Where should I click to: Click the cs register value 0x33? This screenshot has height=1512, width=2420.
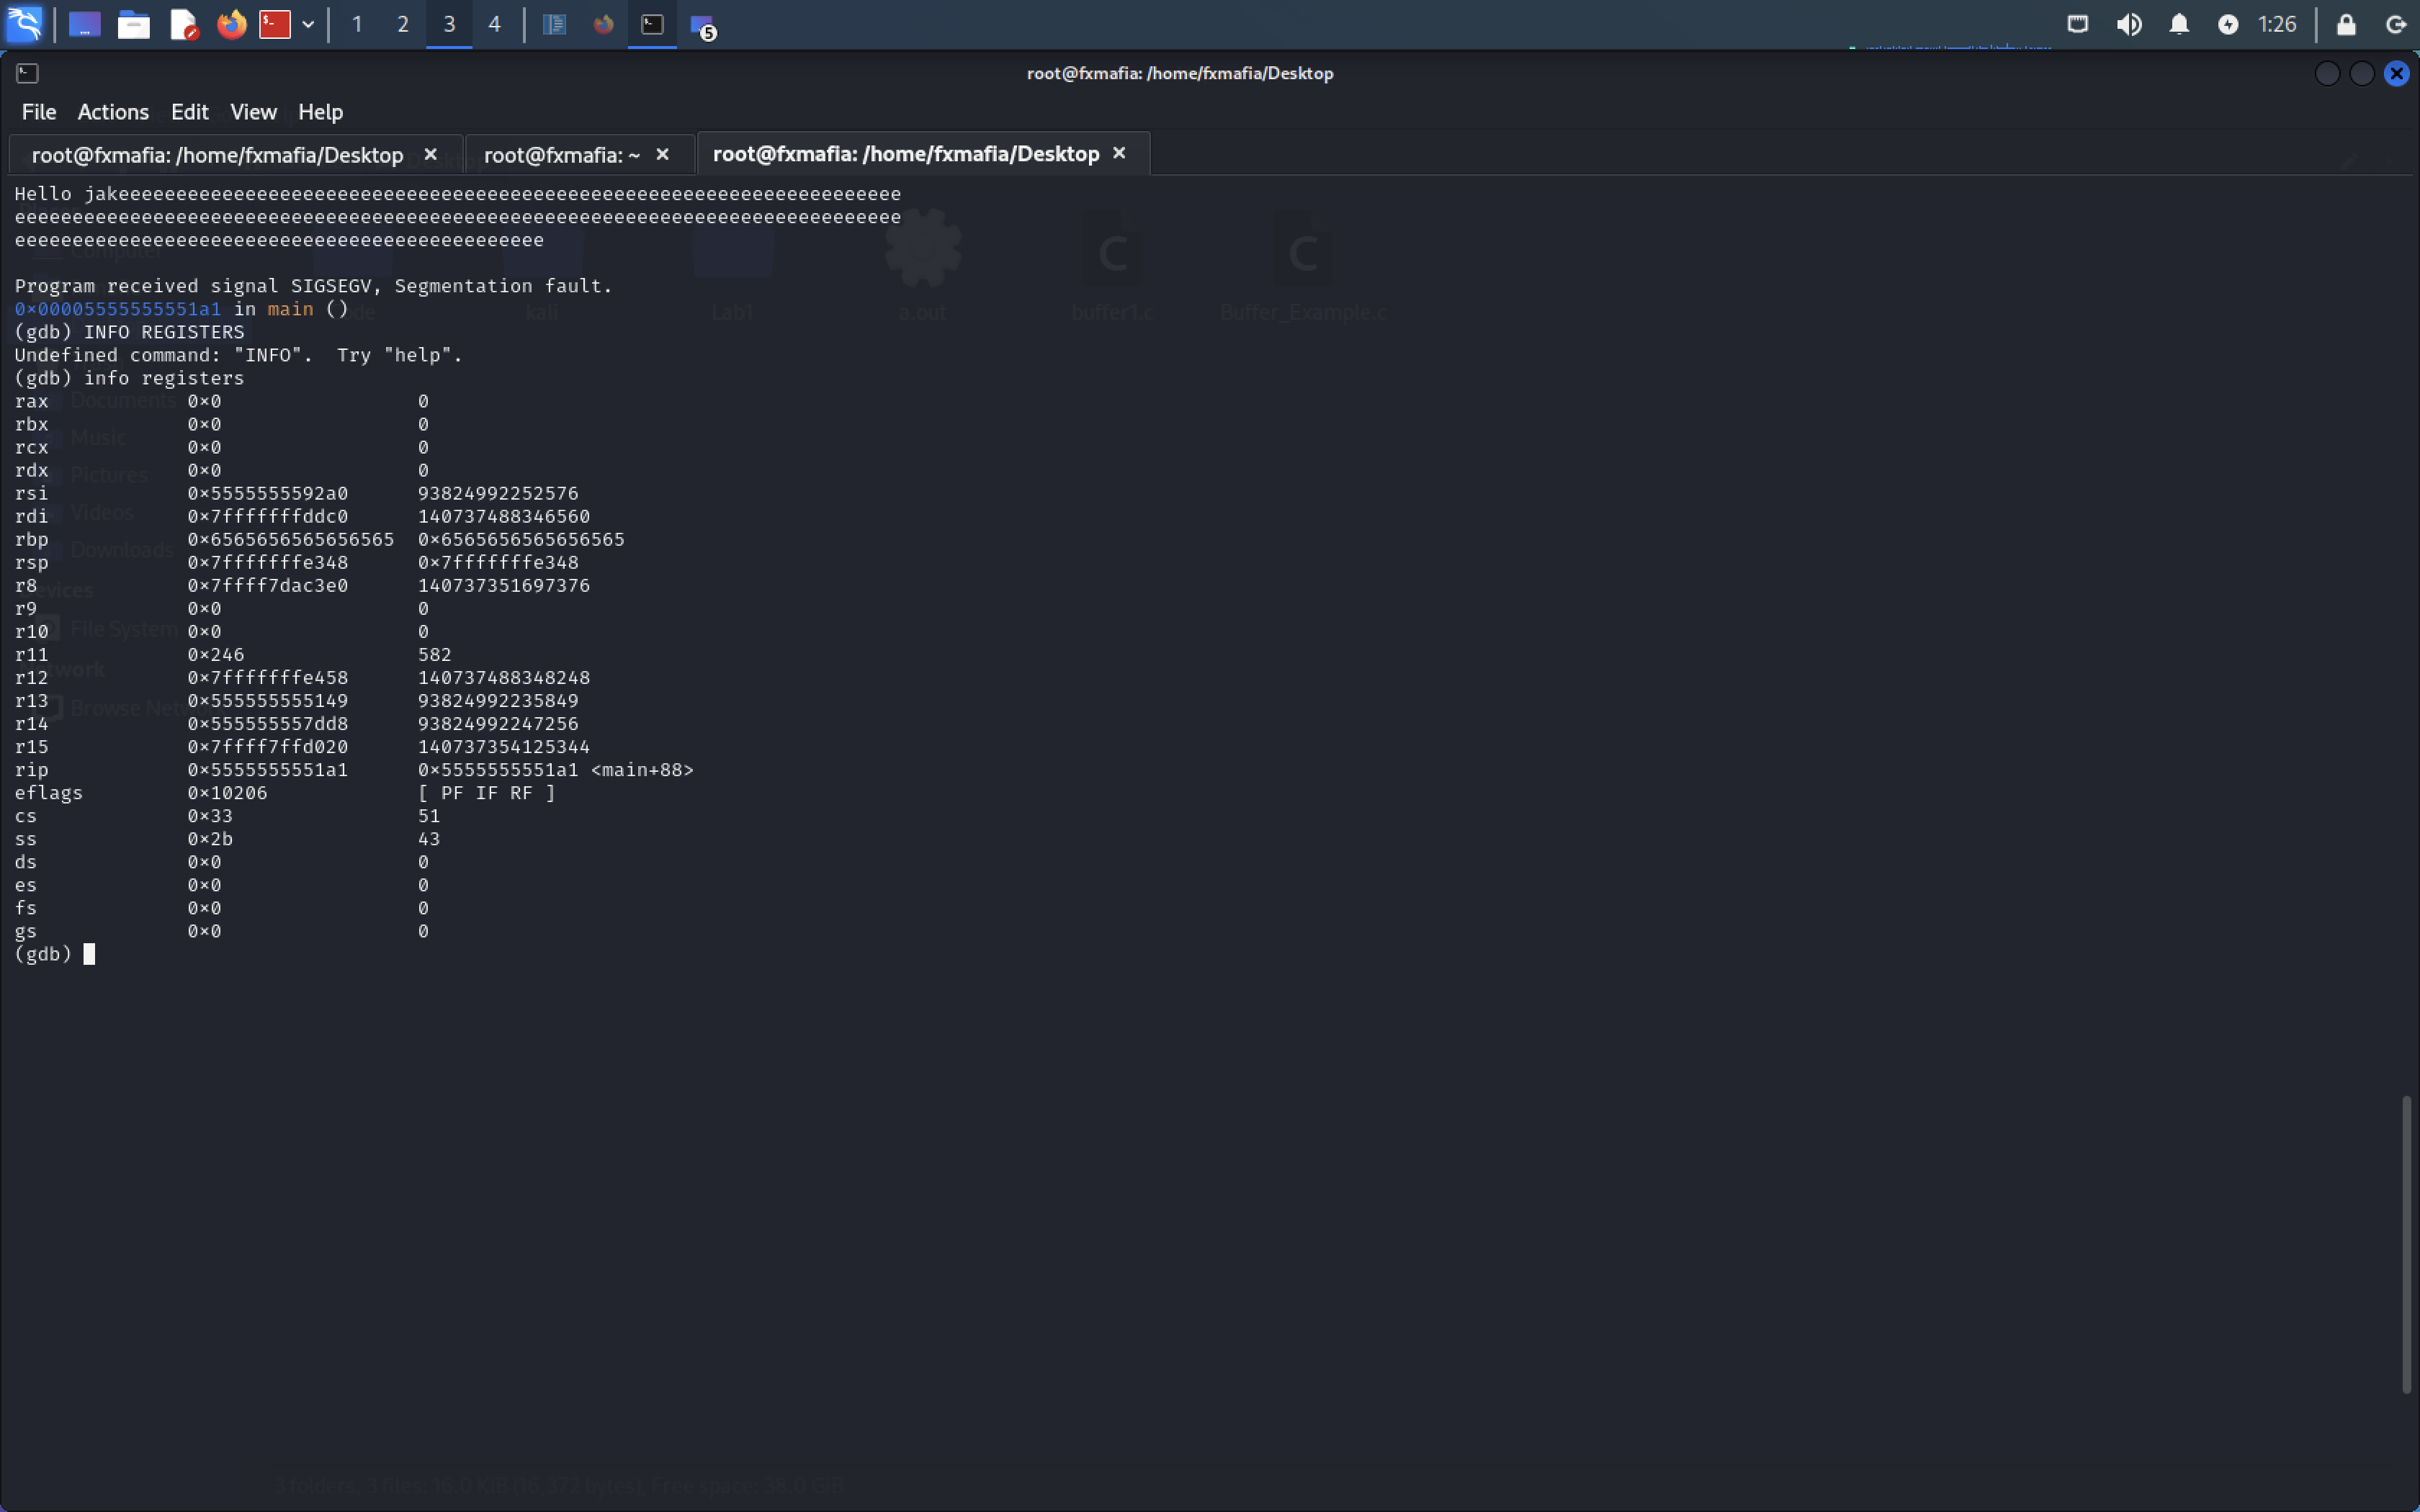[210, 816]
